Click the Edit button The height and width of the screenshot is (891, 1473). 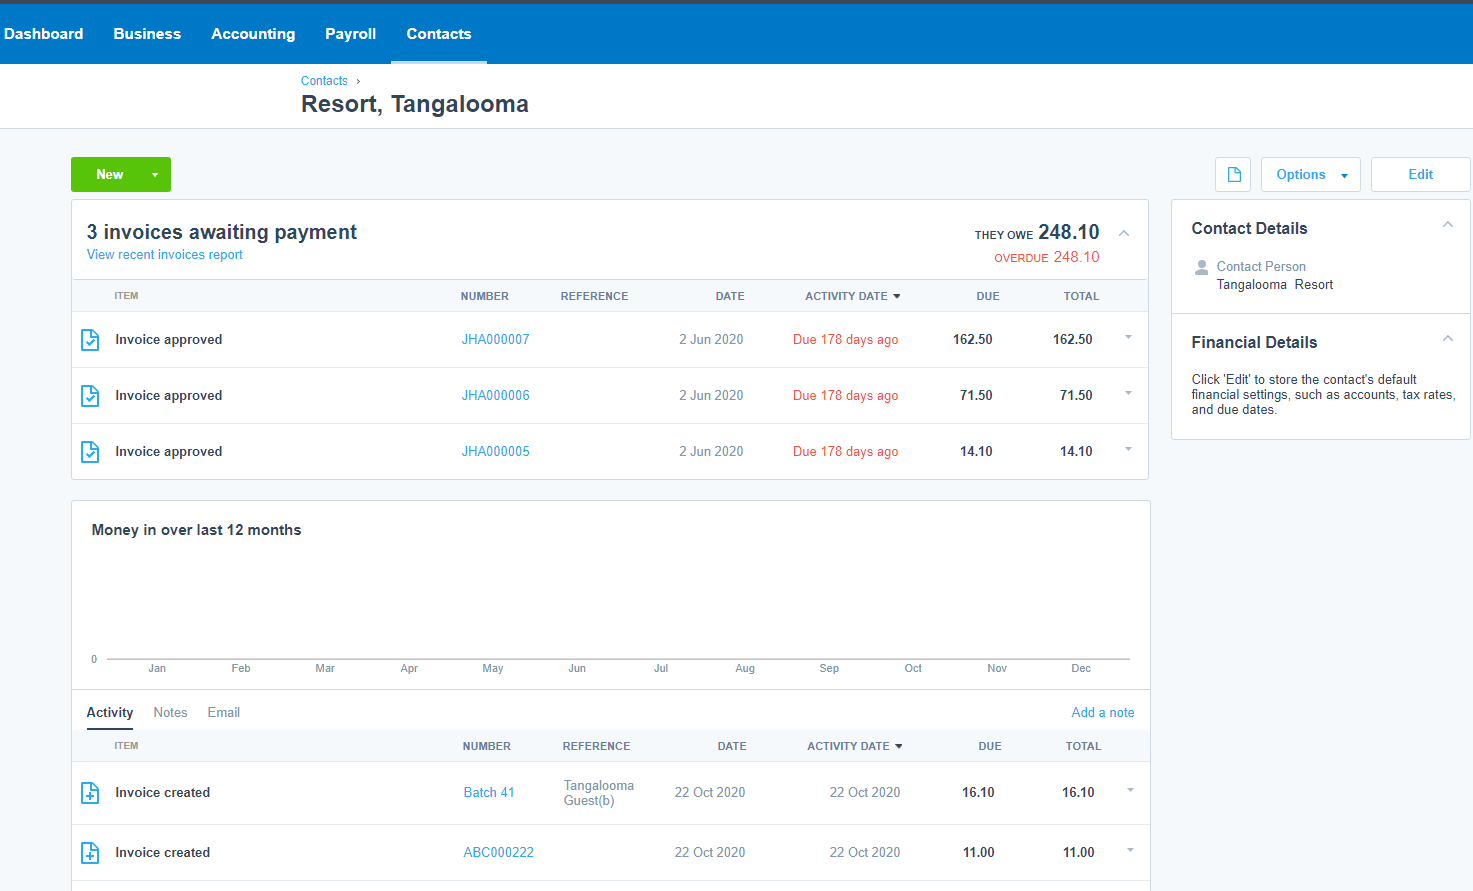[1420, 174]
